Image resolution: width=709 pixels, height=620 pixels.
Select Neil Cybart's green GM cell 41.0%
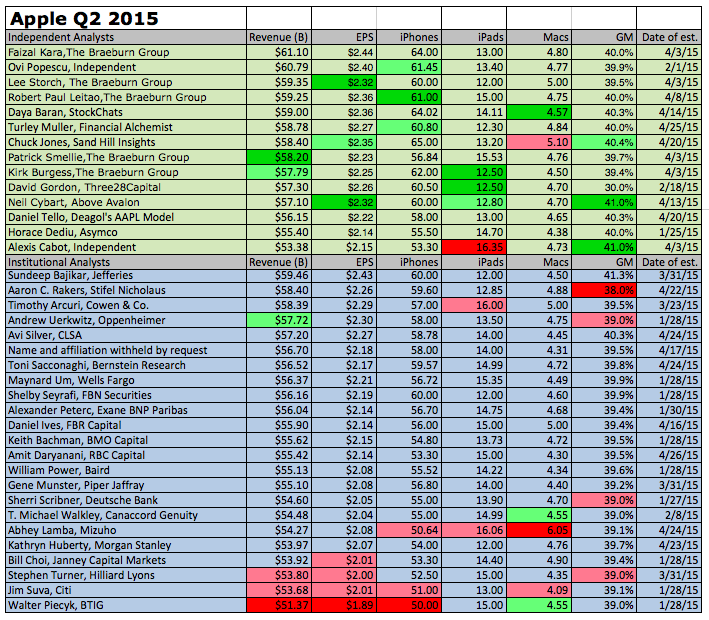(605, 201)
